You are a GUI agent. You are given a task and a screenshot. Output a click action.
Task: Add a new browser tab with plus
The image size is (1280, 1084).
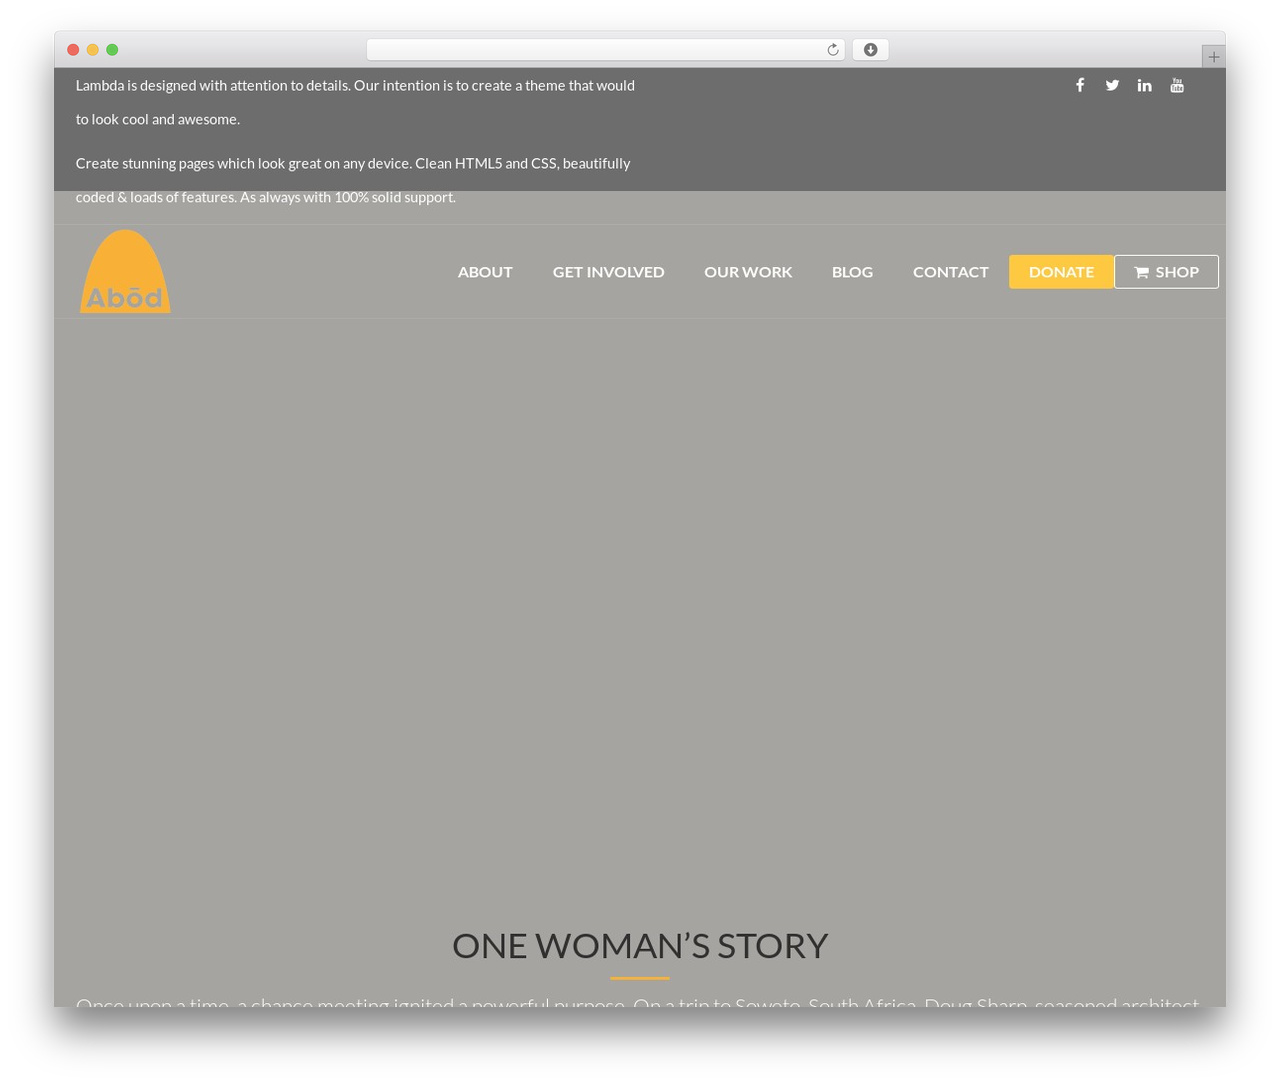click(1213, 57)
